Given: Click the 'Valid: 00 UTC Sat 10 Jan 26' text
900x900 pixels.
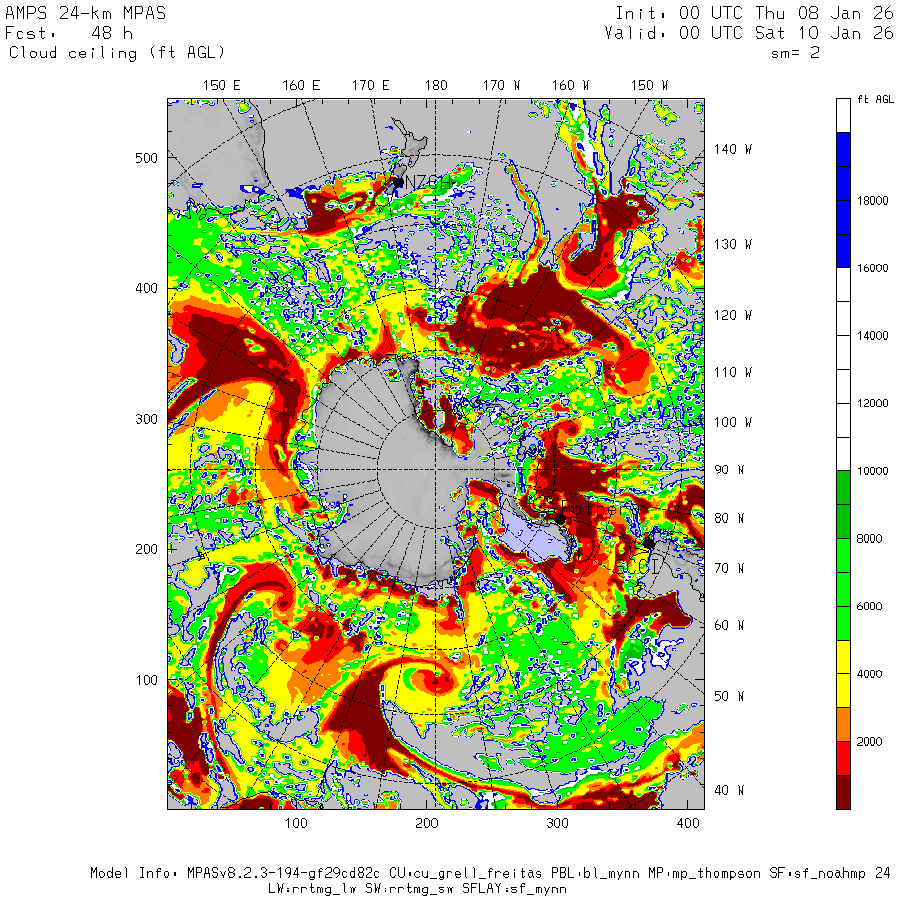Looking at the screenshot, I should (749, 33).
